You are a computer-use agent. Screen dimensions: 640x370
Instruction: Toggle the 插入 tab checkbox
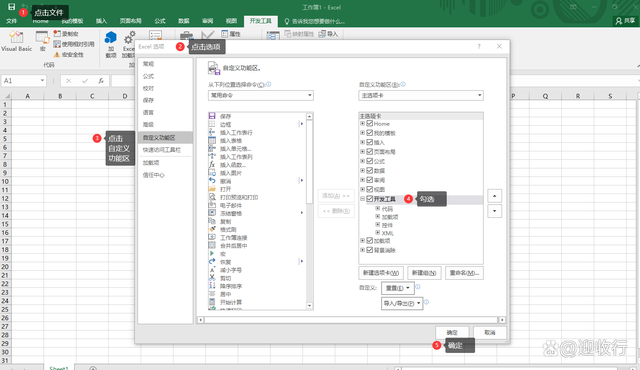click(369, 142)
